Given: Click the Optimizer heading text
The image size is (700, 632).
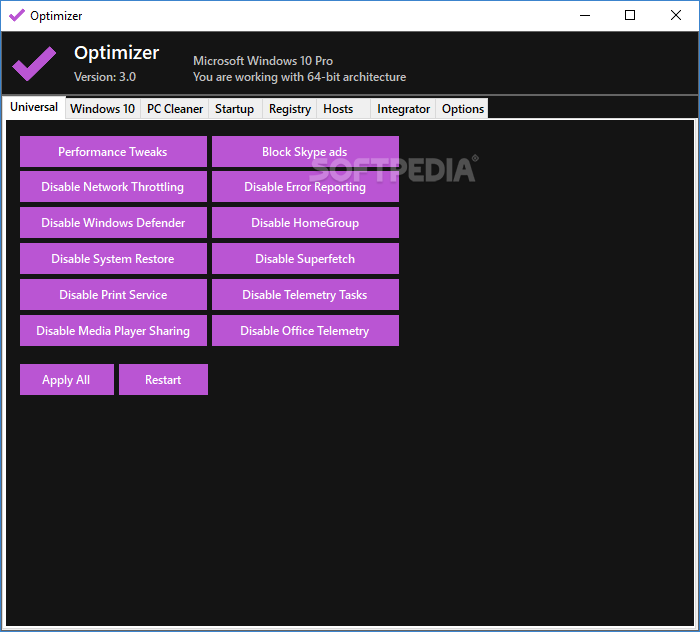Looking at the screenshot, I should pos(117,53).
